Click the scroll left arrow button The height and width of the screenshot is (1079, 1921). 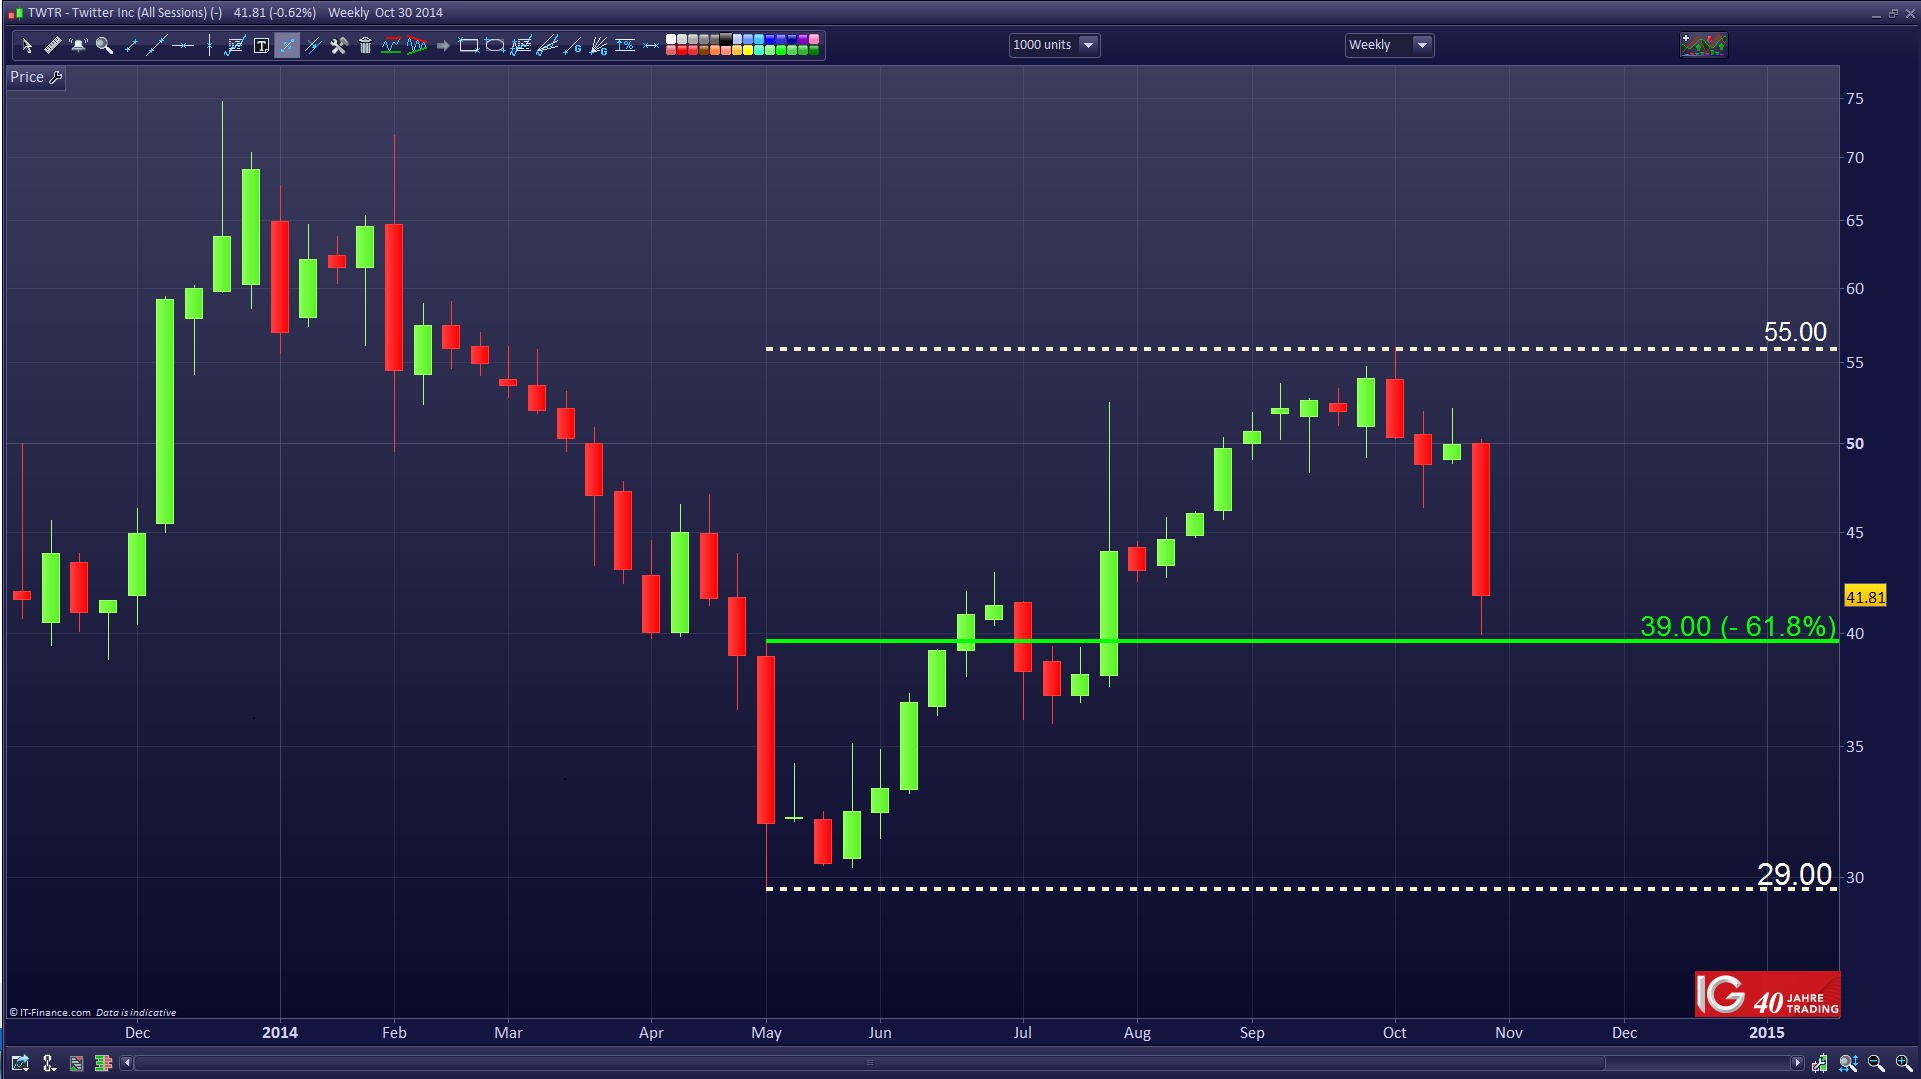point(127,1063)
